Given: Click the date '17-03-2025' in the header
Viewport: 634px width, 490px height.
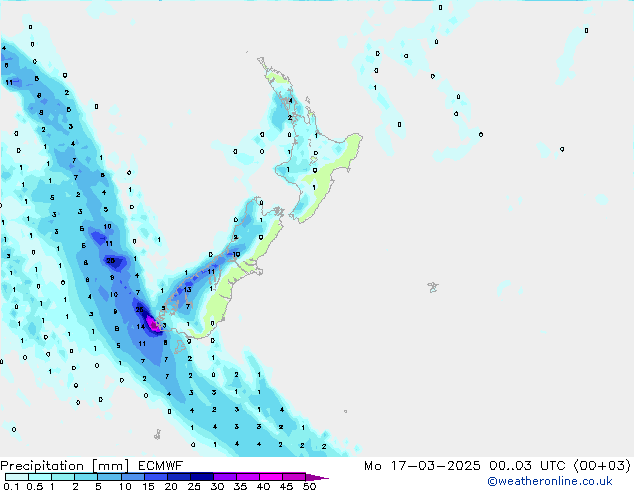Looking at the screenshot, I should [435, 466].
